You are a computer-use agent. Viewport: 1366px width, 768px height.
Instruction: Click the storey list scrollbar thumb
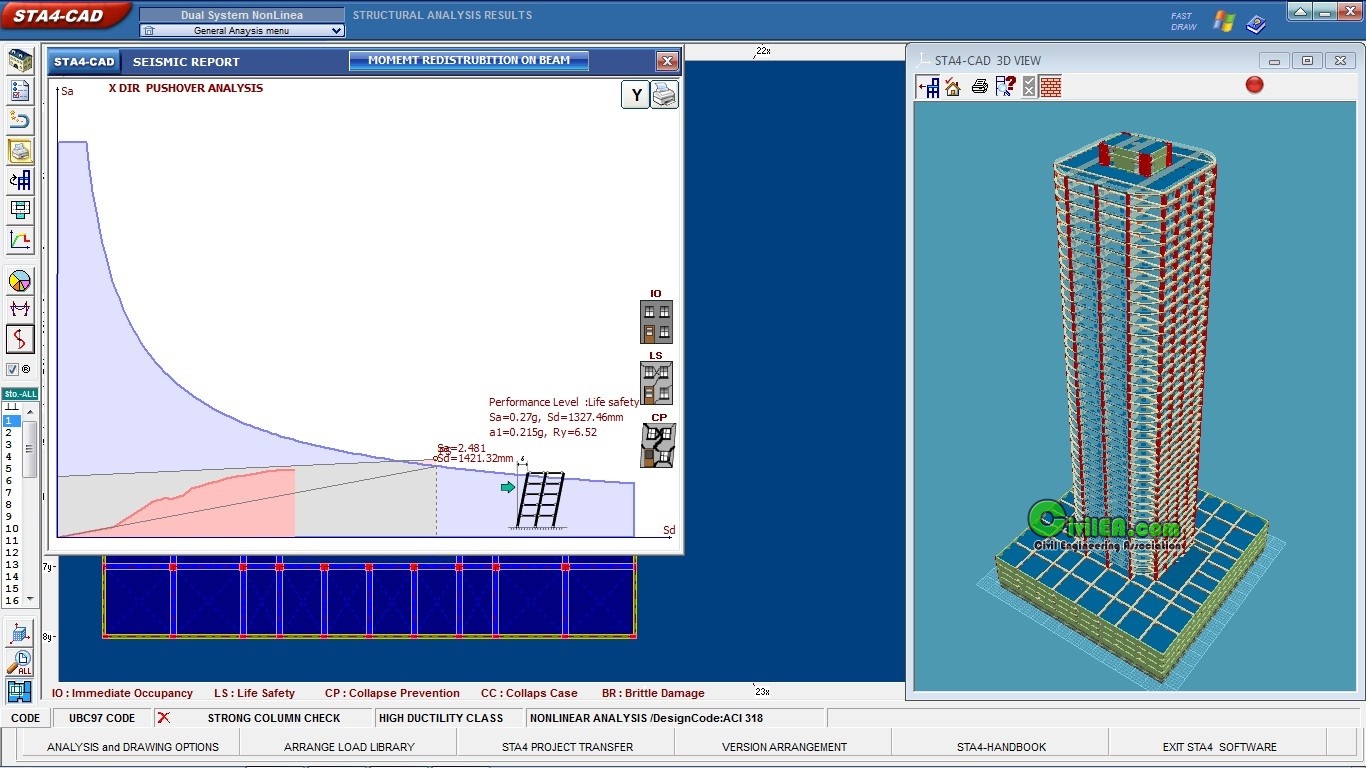tap(30, 449)
